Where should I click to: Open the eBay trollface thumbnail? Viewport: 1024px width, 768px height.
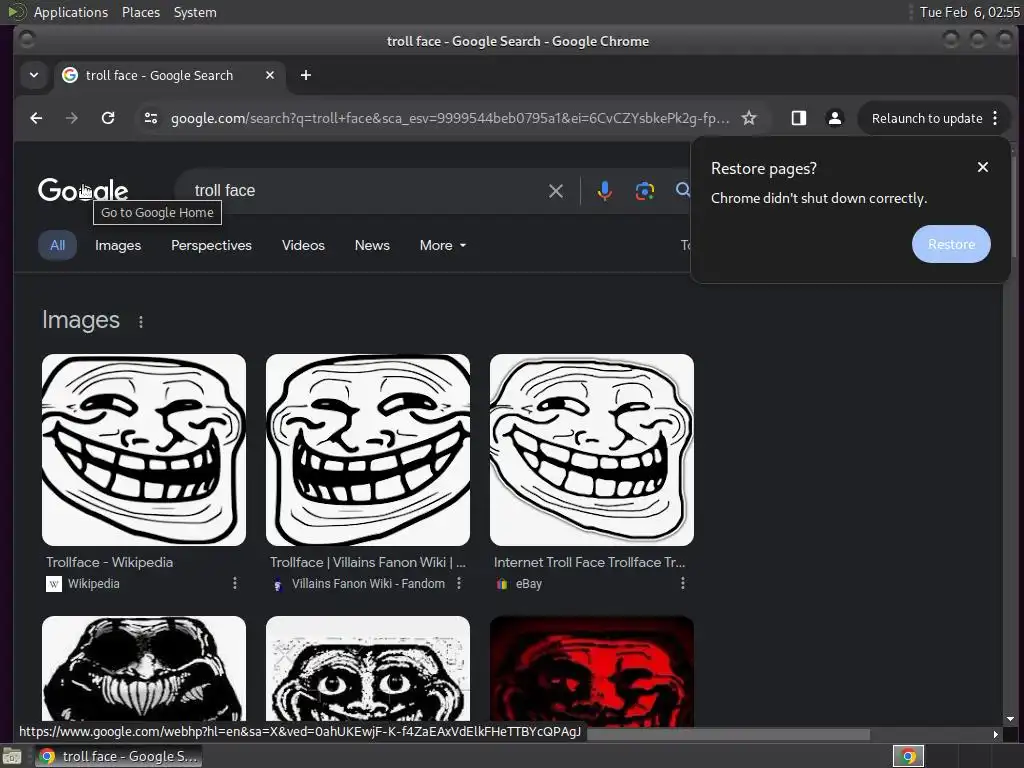coord(592,450)
